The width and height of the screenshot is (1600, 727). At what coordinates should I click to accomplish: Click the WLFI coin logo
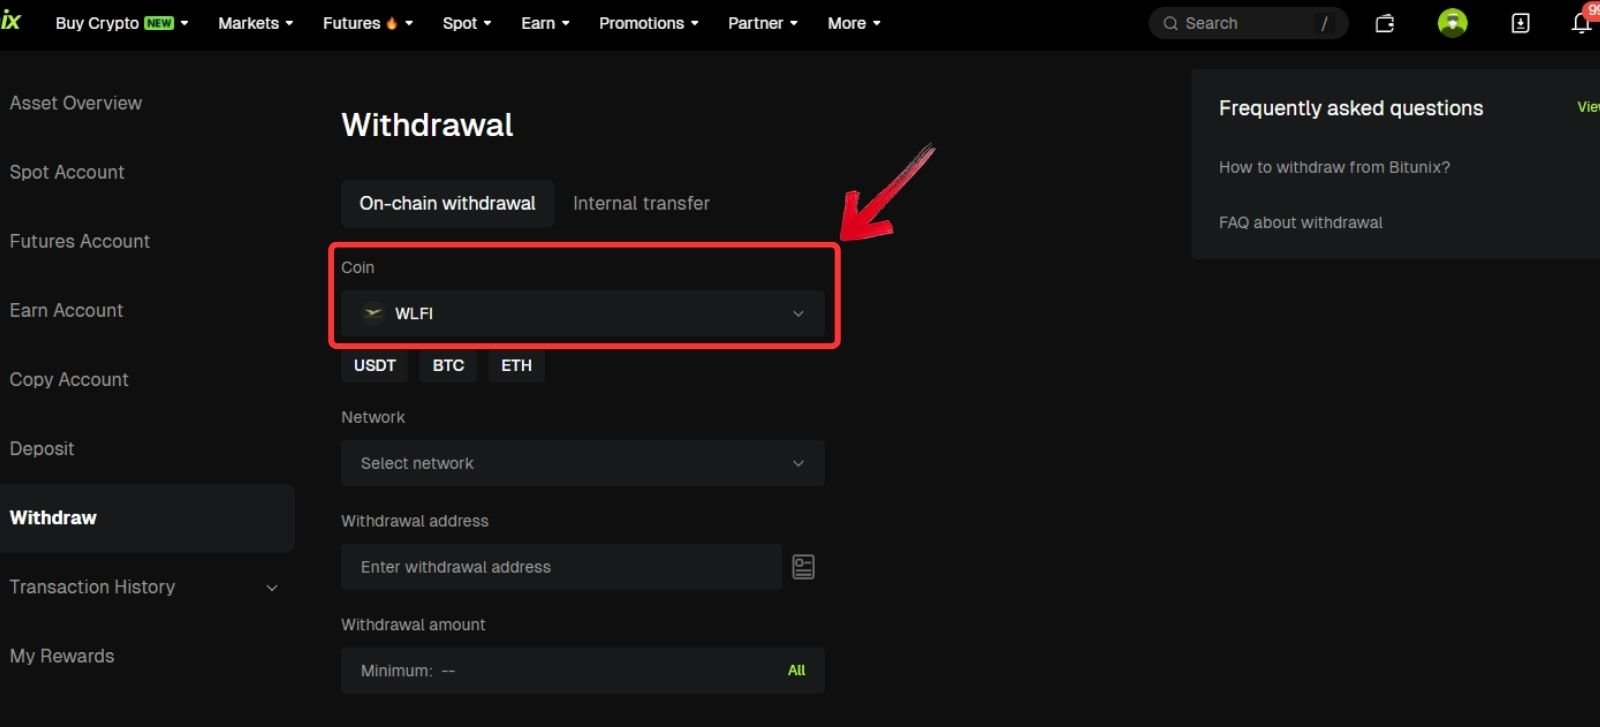(x=373, y=313)
